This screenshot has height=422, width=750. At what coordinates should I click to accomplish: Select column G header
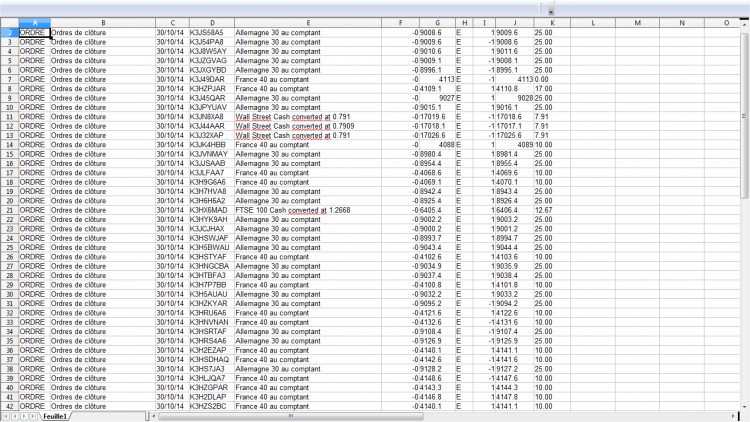tap(437, 22)
